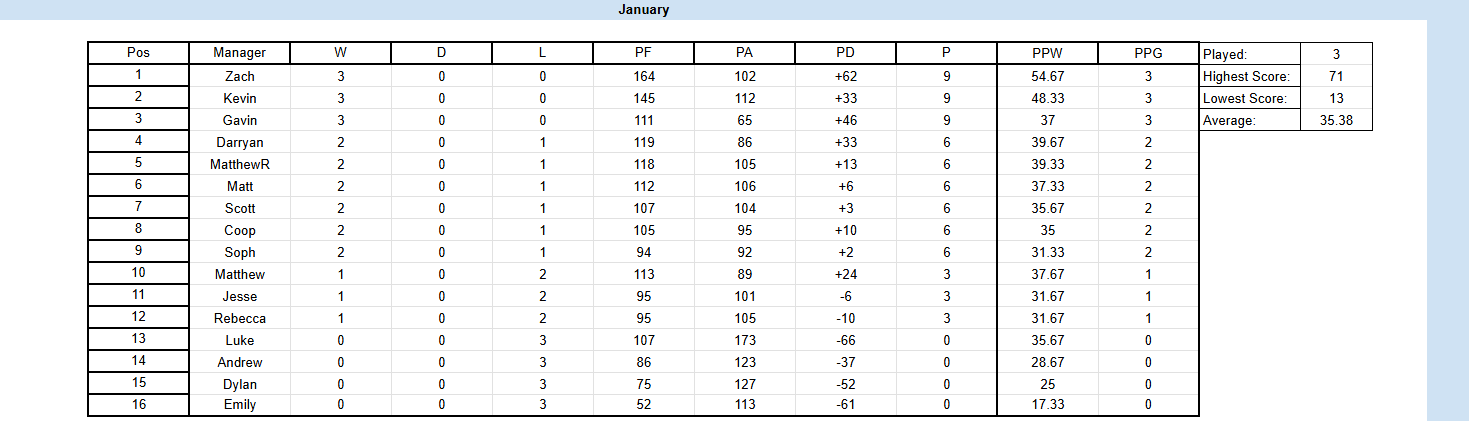
Task: Click the Emily name cell
Action: pyautogui.click(x=239, y=405)
